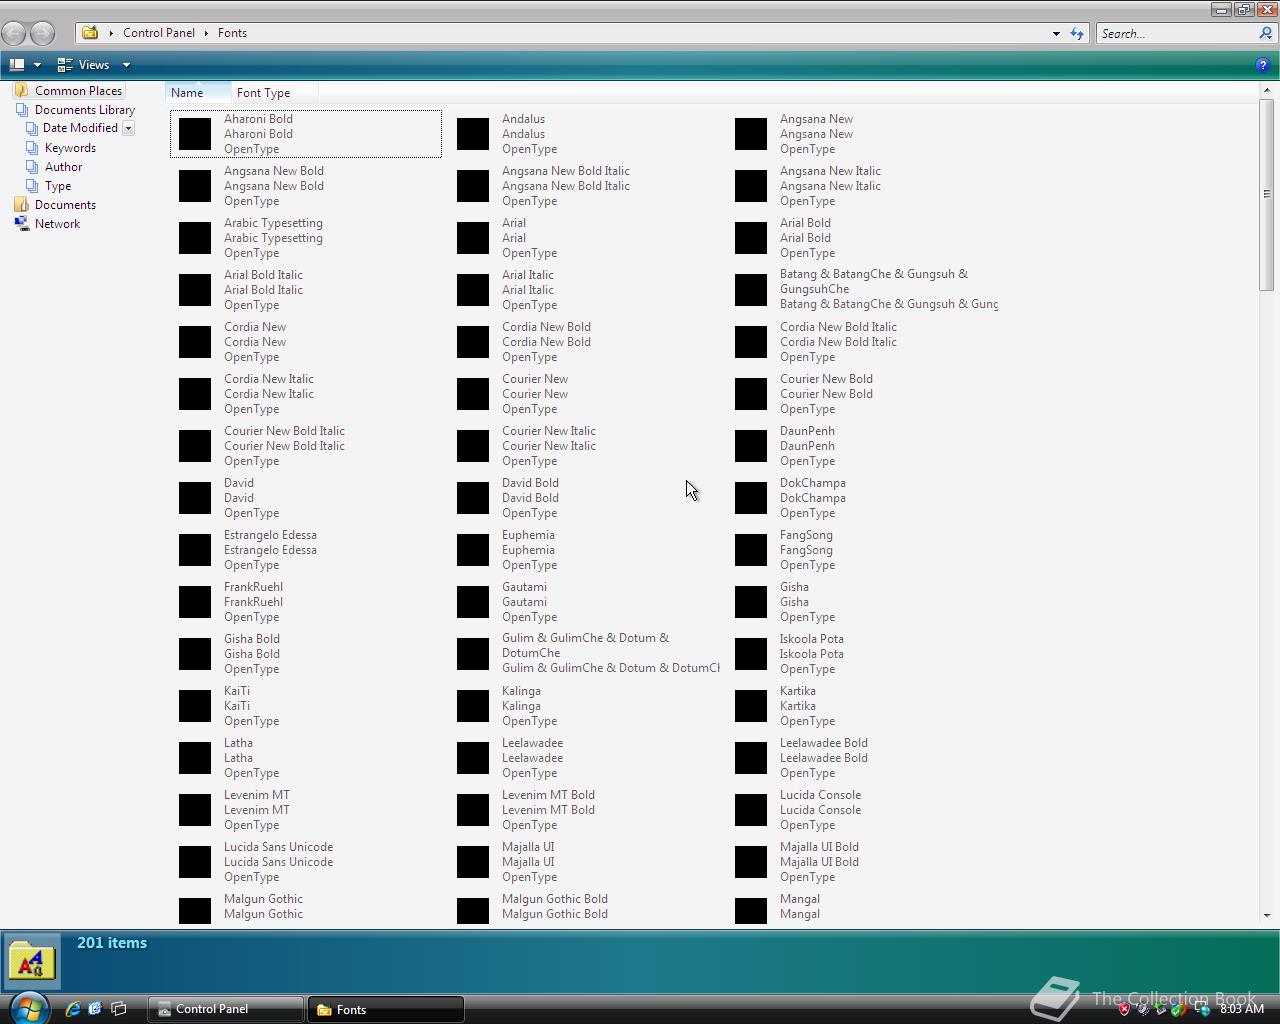Select Gulim & GulimChe & Dotum font entry

[589, 654]
